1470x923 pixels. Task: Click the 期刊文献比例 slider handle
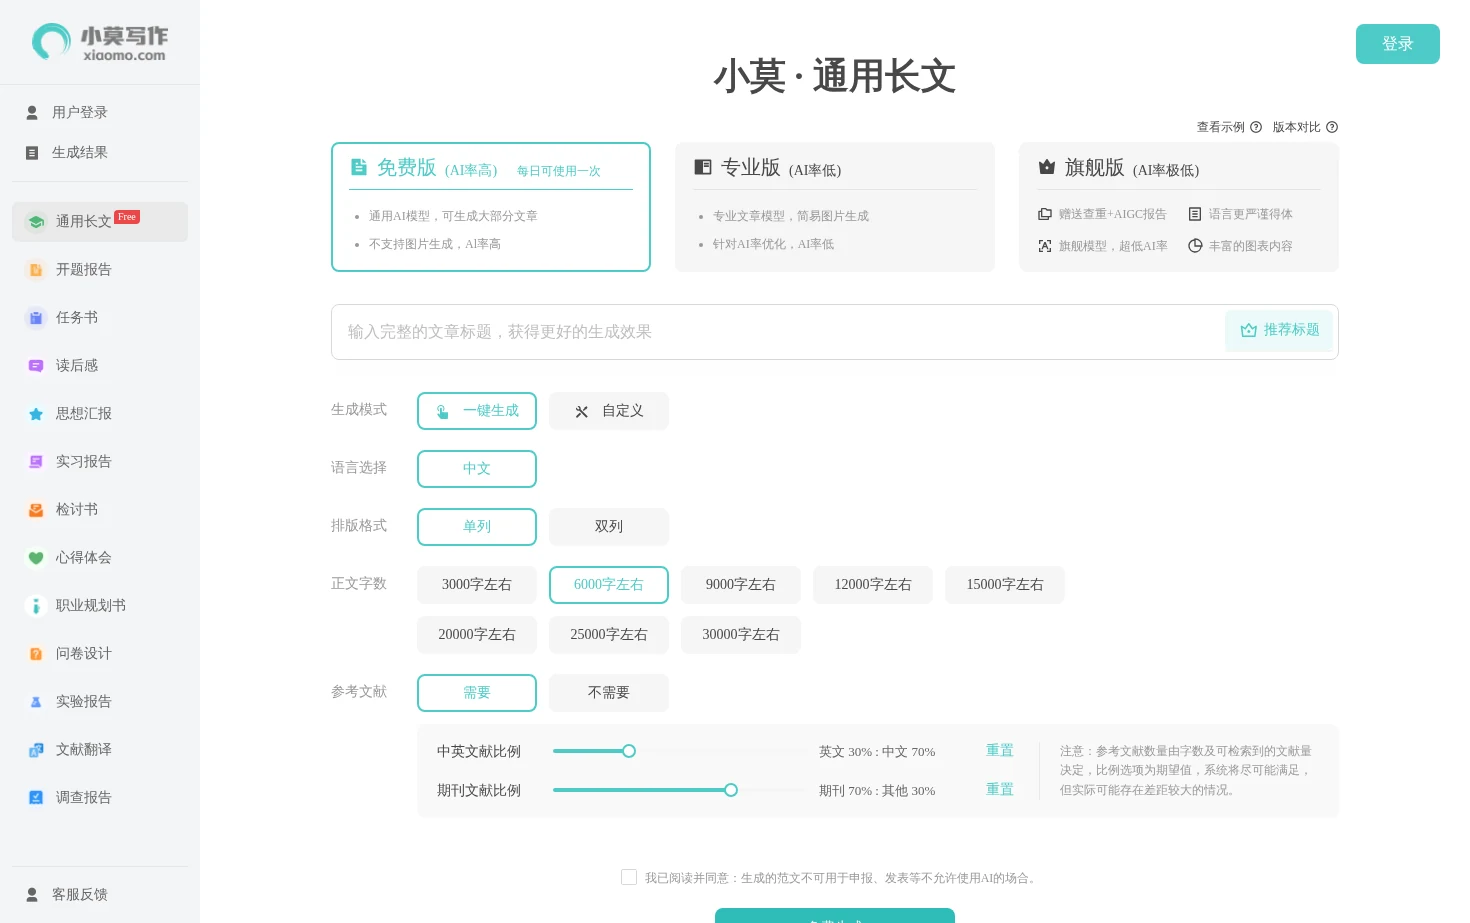pyautogui.click(x=731, y=790)
